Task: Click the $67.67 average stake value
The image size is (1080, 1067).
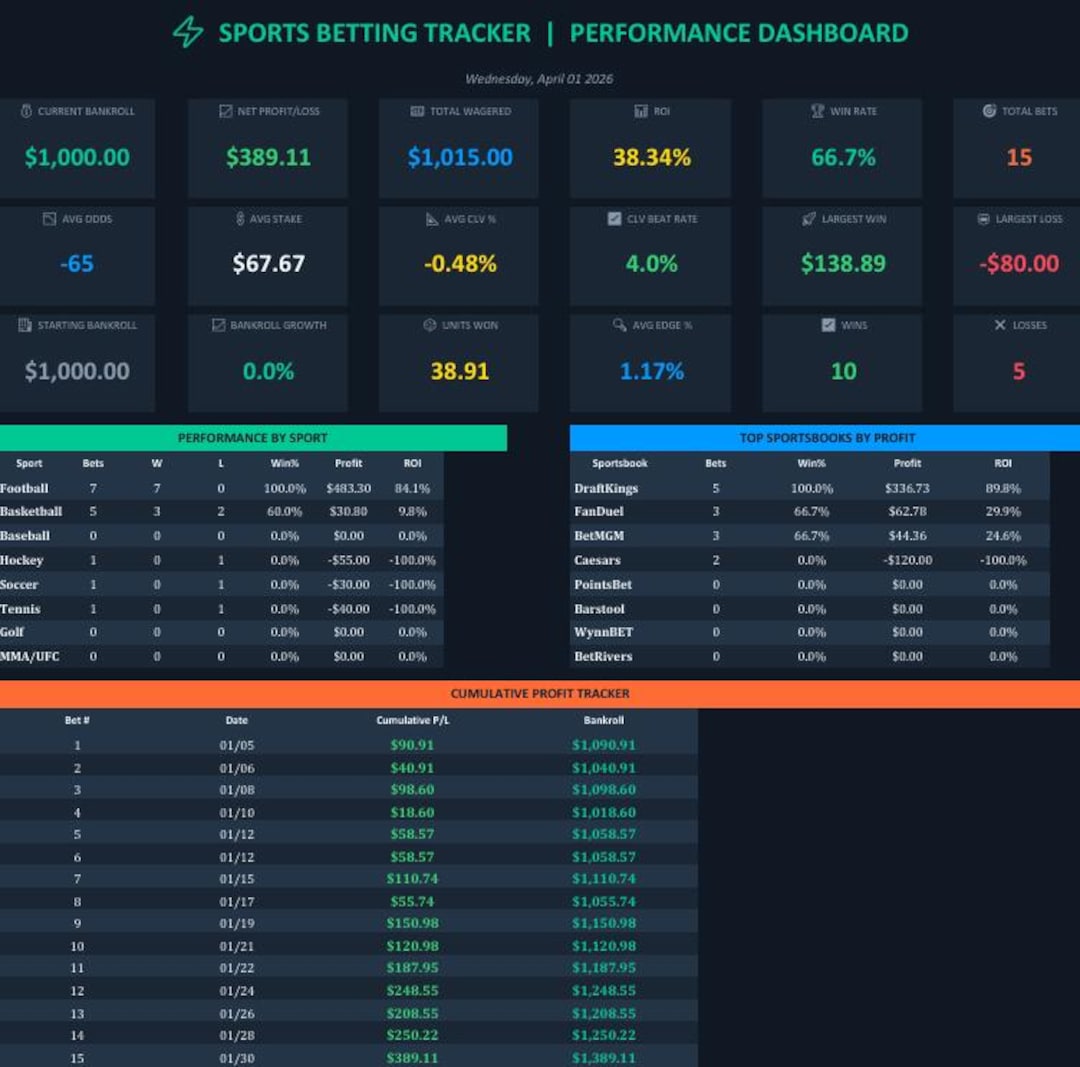Action: click(x=269, y=264)
